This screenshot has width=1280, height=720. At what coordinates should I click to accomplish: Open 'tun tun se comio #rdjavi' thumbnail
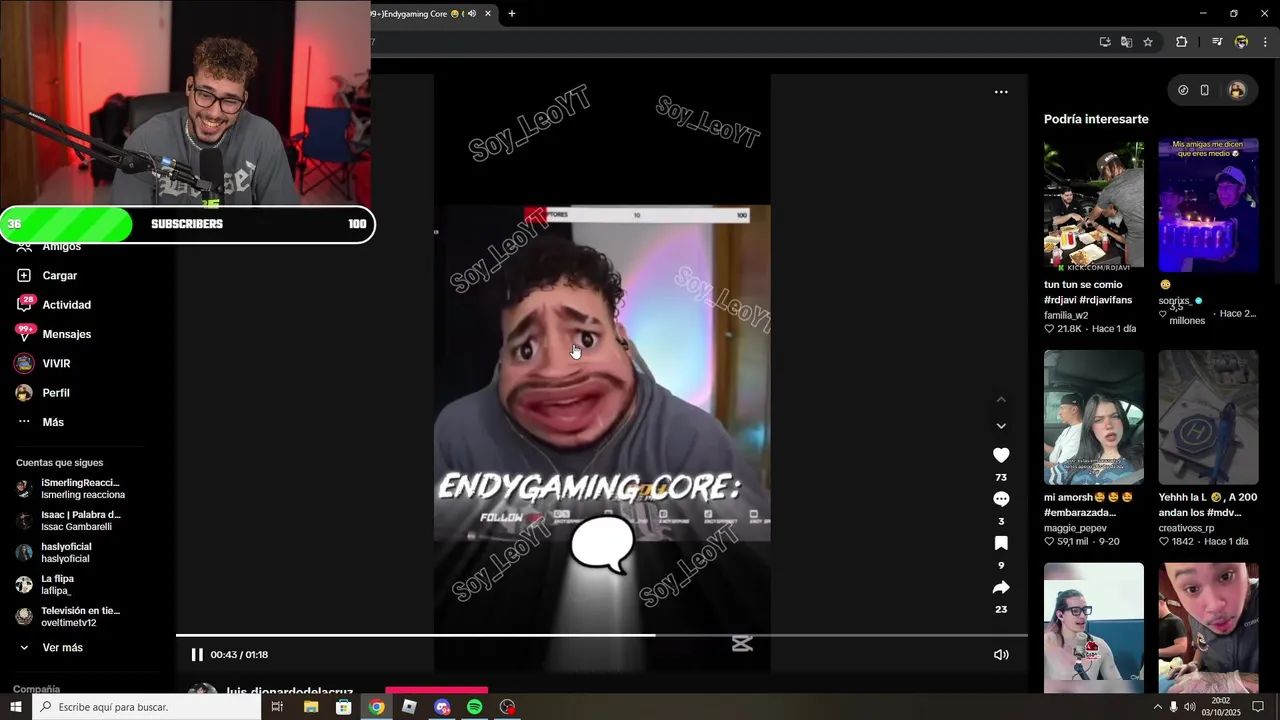pyautogui.click(x=1094, y=206)
